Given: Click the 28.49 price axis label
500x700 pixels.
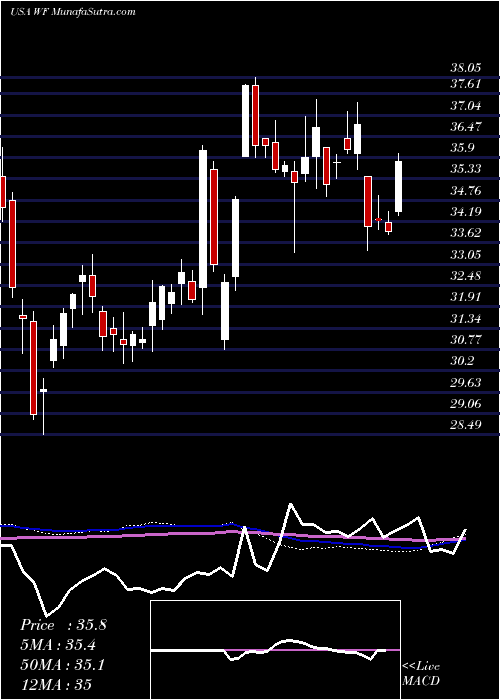Looking at the screenshot, I should coord(465,425).
